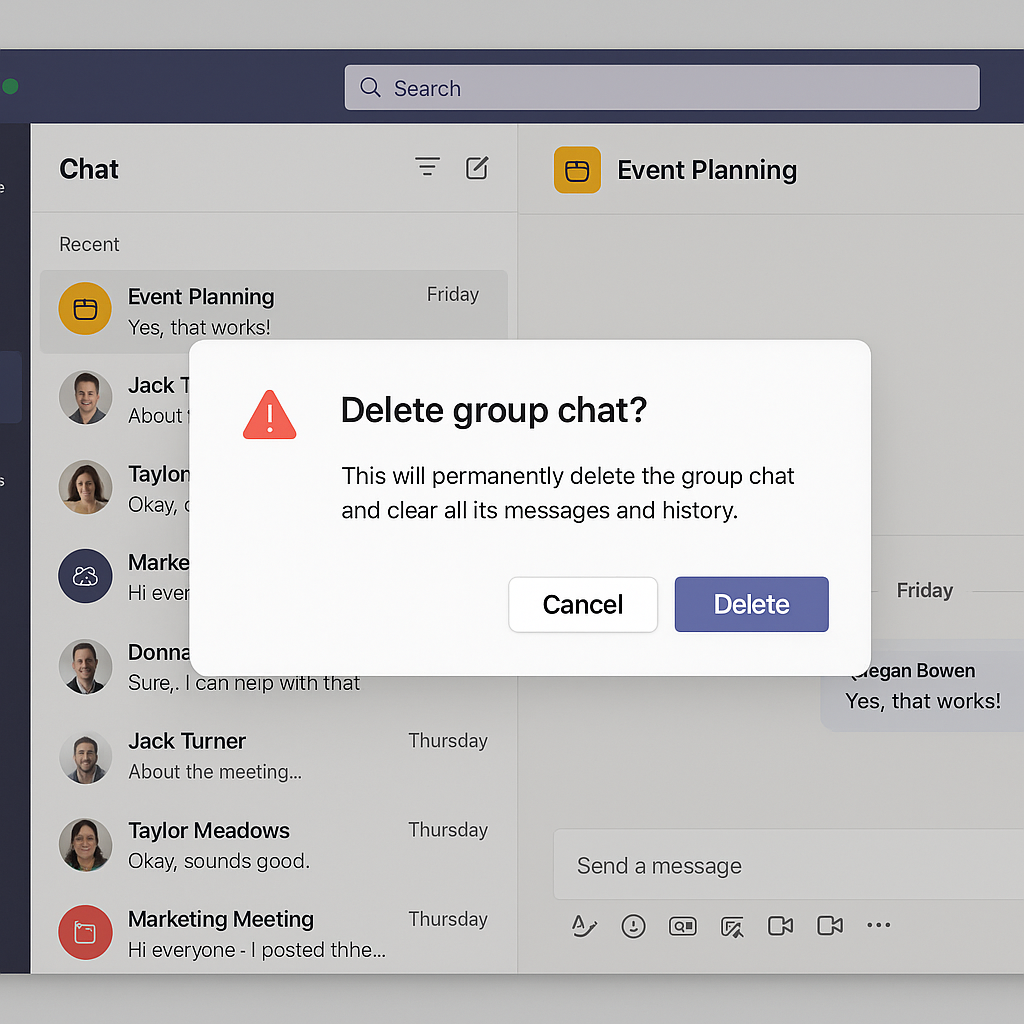Select the Marketing Meeting chat
Image resolution: width=1024 pixels, height=1024 pixels.
tap(274, 934)
